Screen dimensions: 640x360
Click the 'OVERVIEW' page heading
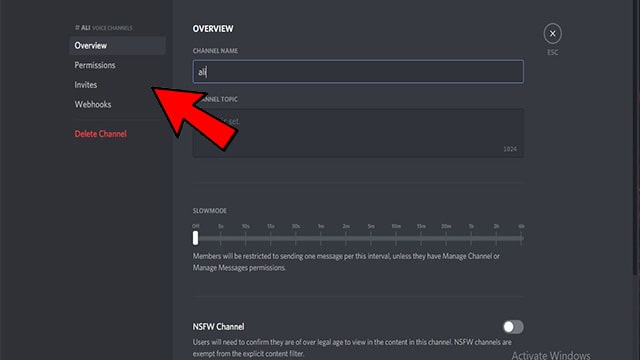(213, 29)
